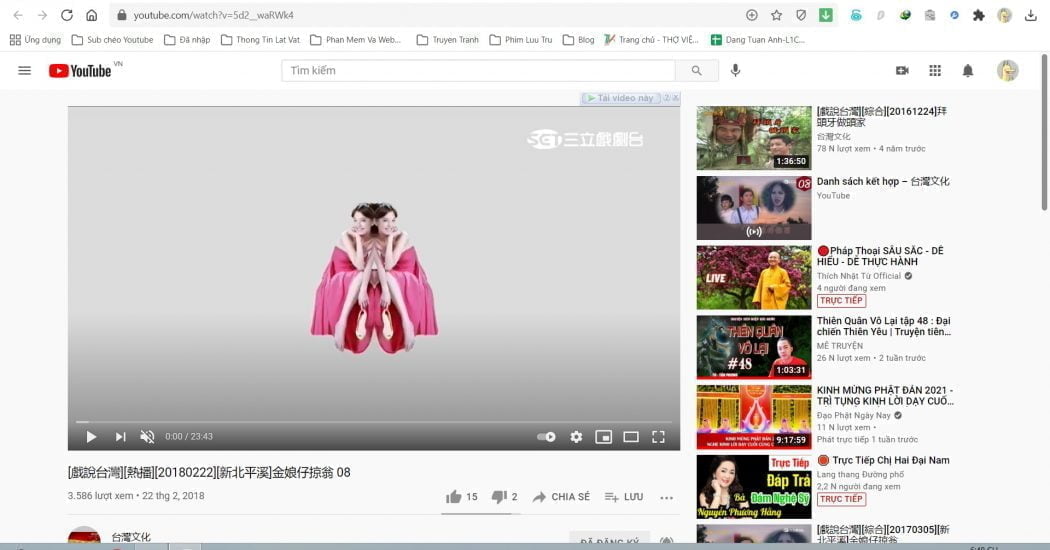
Task: Open the create video camera icon
Action: coord(902,70)
